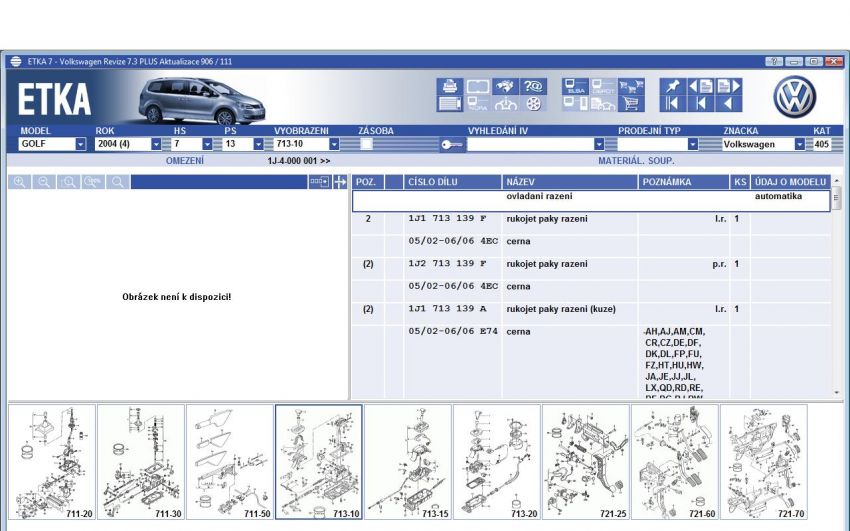
Task: Click 'rukojet paky razeni (kuze)' name cell
Action: tap(561, 309)
